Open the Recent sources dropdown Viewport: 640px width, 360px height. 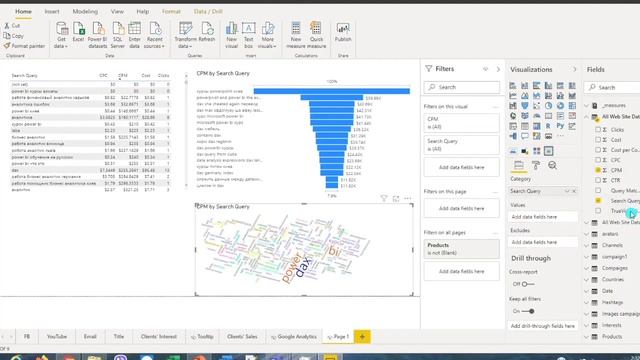point(155,35)
